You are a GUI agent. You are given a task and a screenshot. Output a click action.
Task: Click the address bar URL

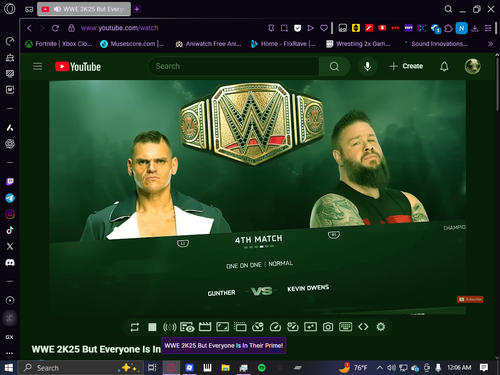pos(119,28)
